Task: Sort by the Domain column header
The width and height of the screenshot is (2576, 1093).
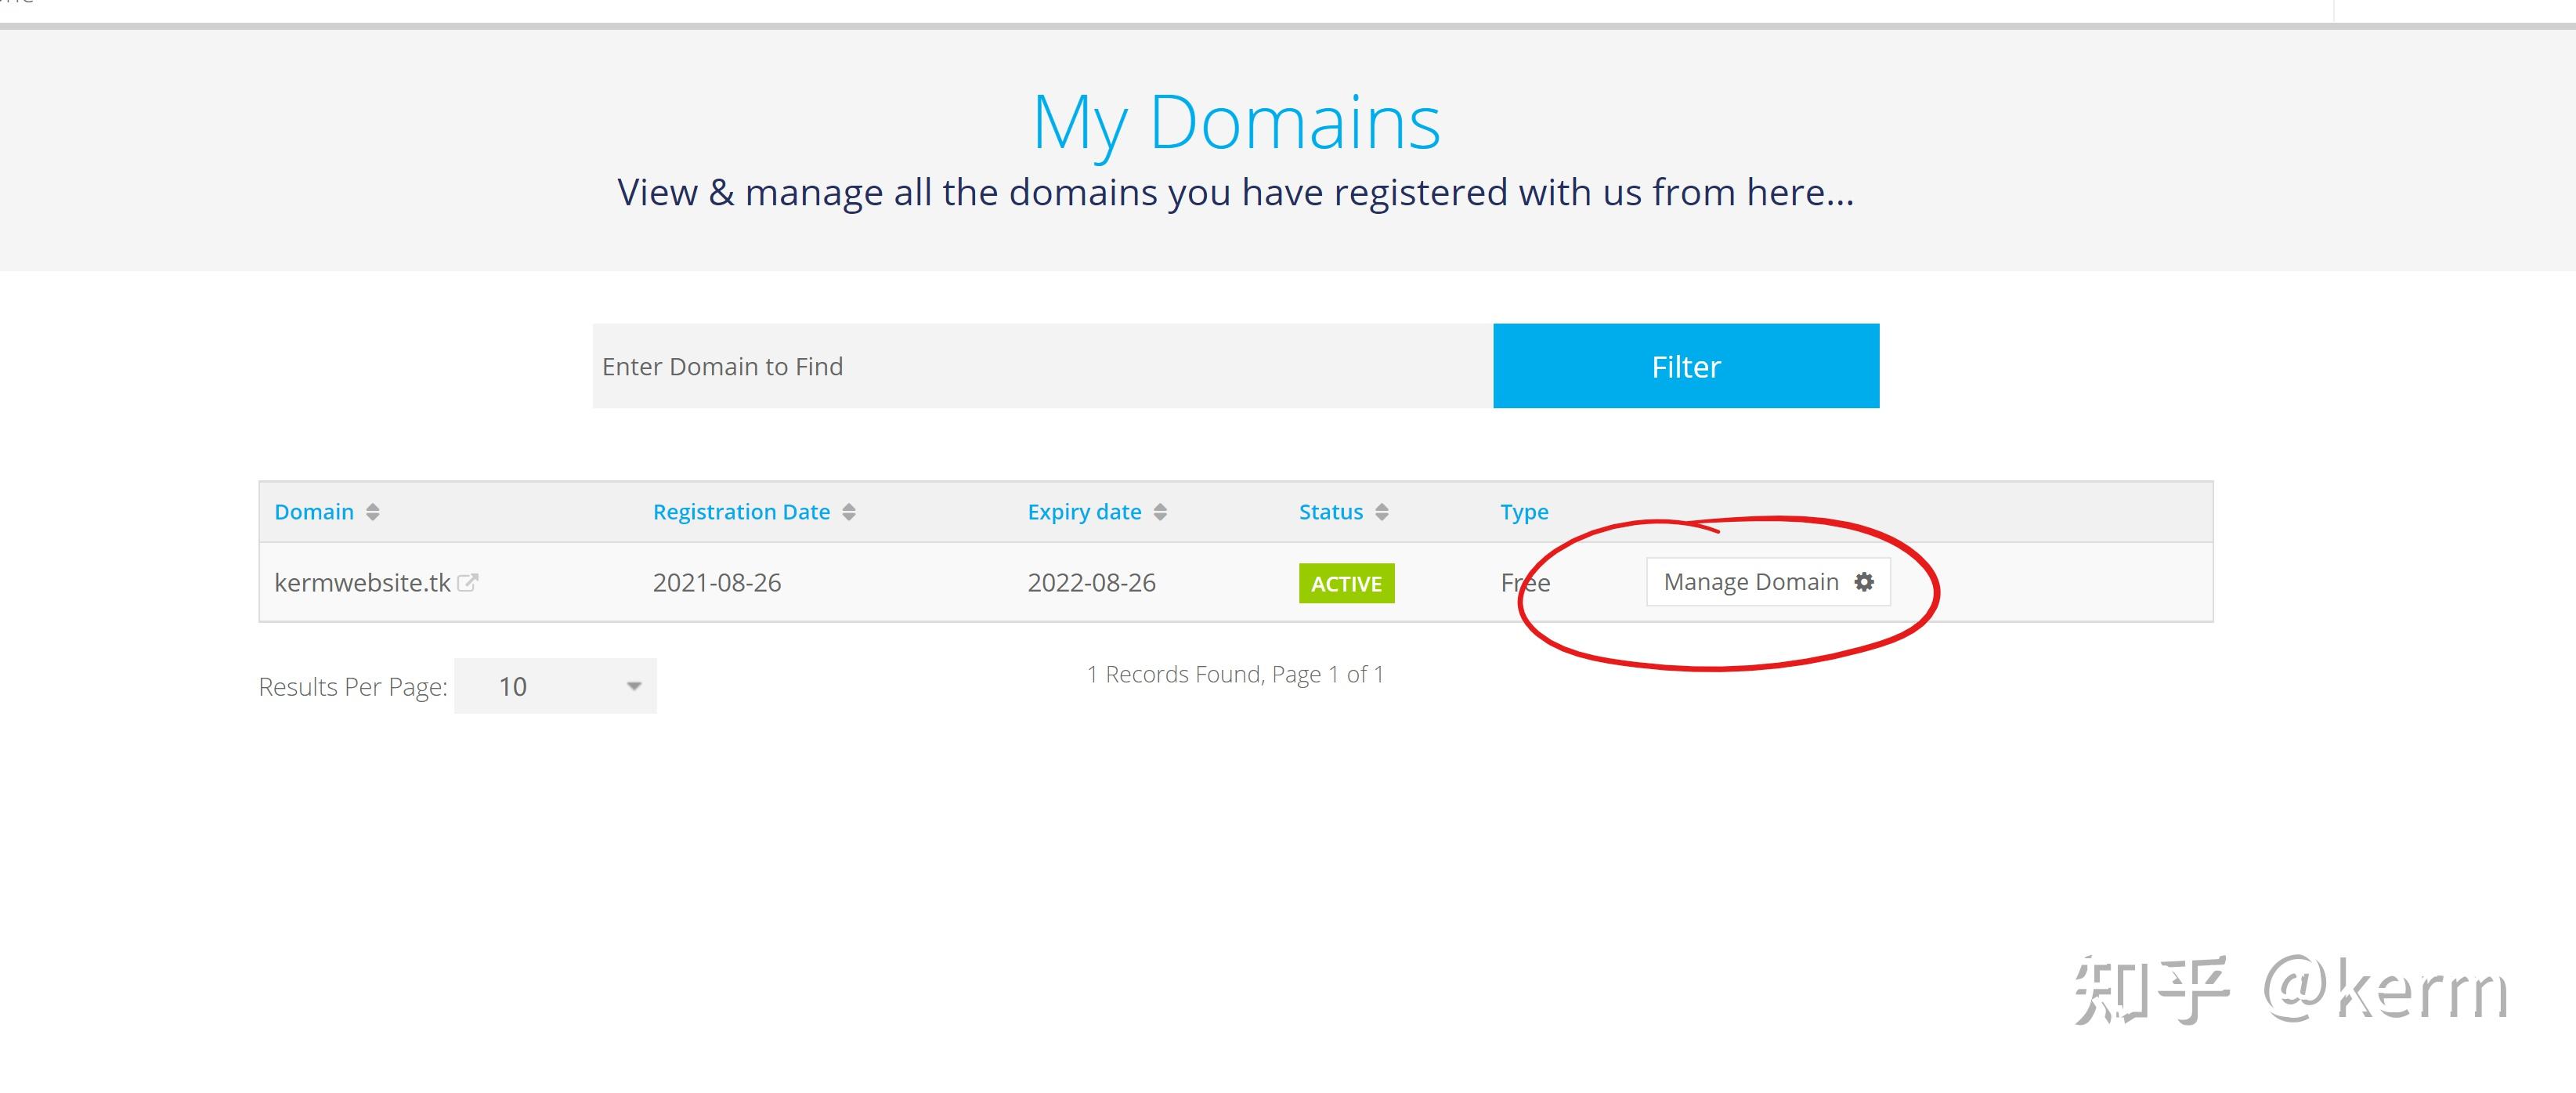Action: [x=314, y=512]
